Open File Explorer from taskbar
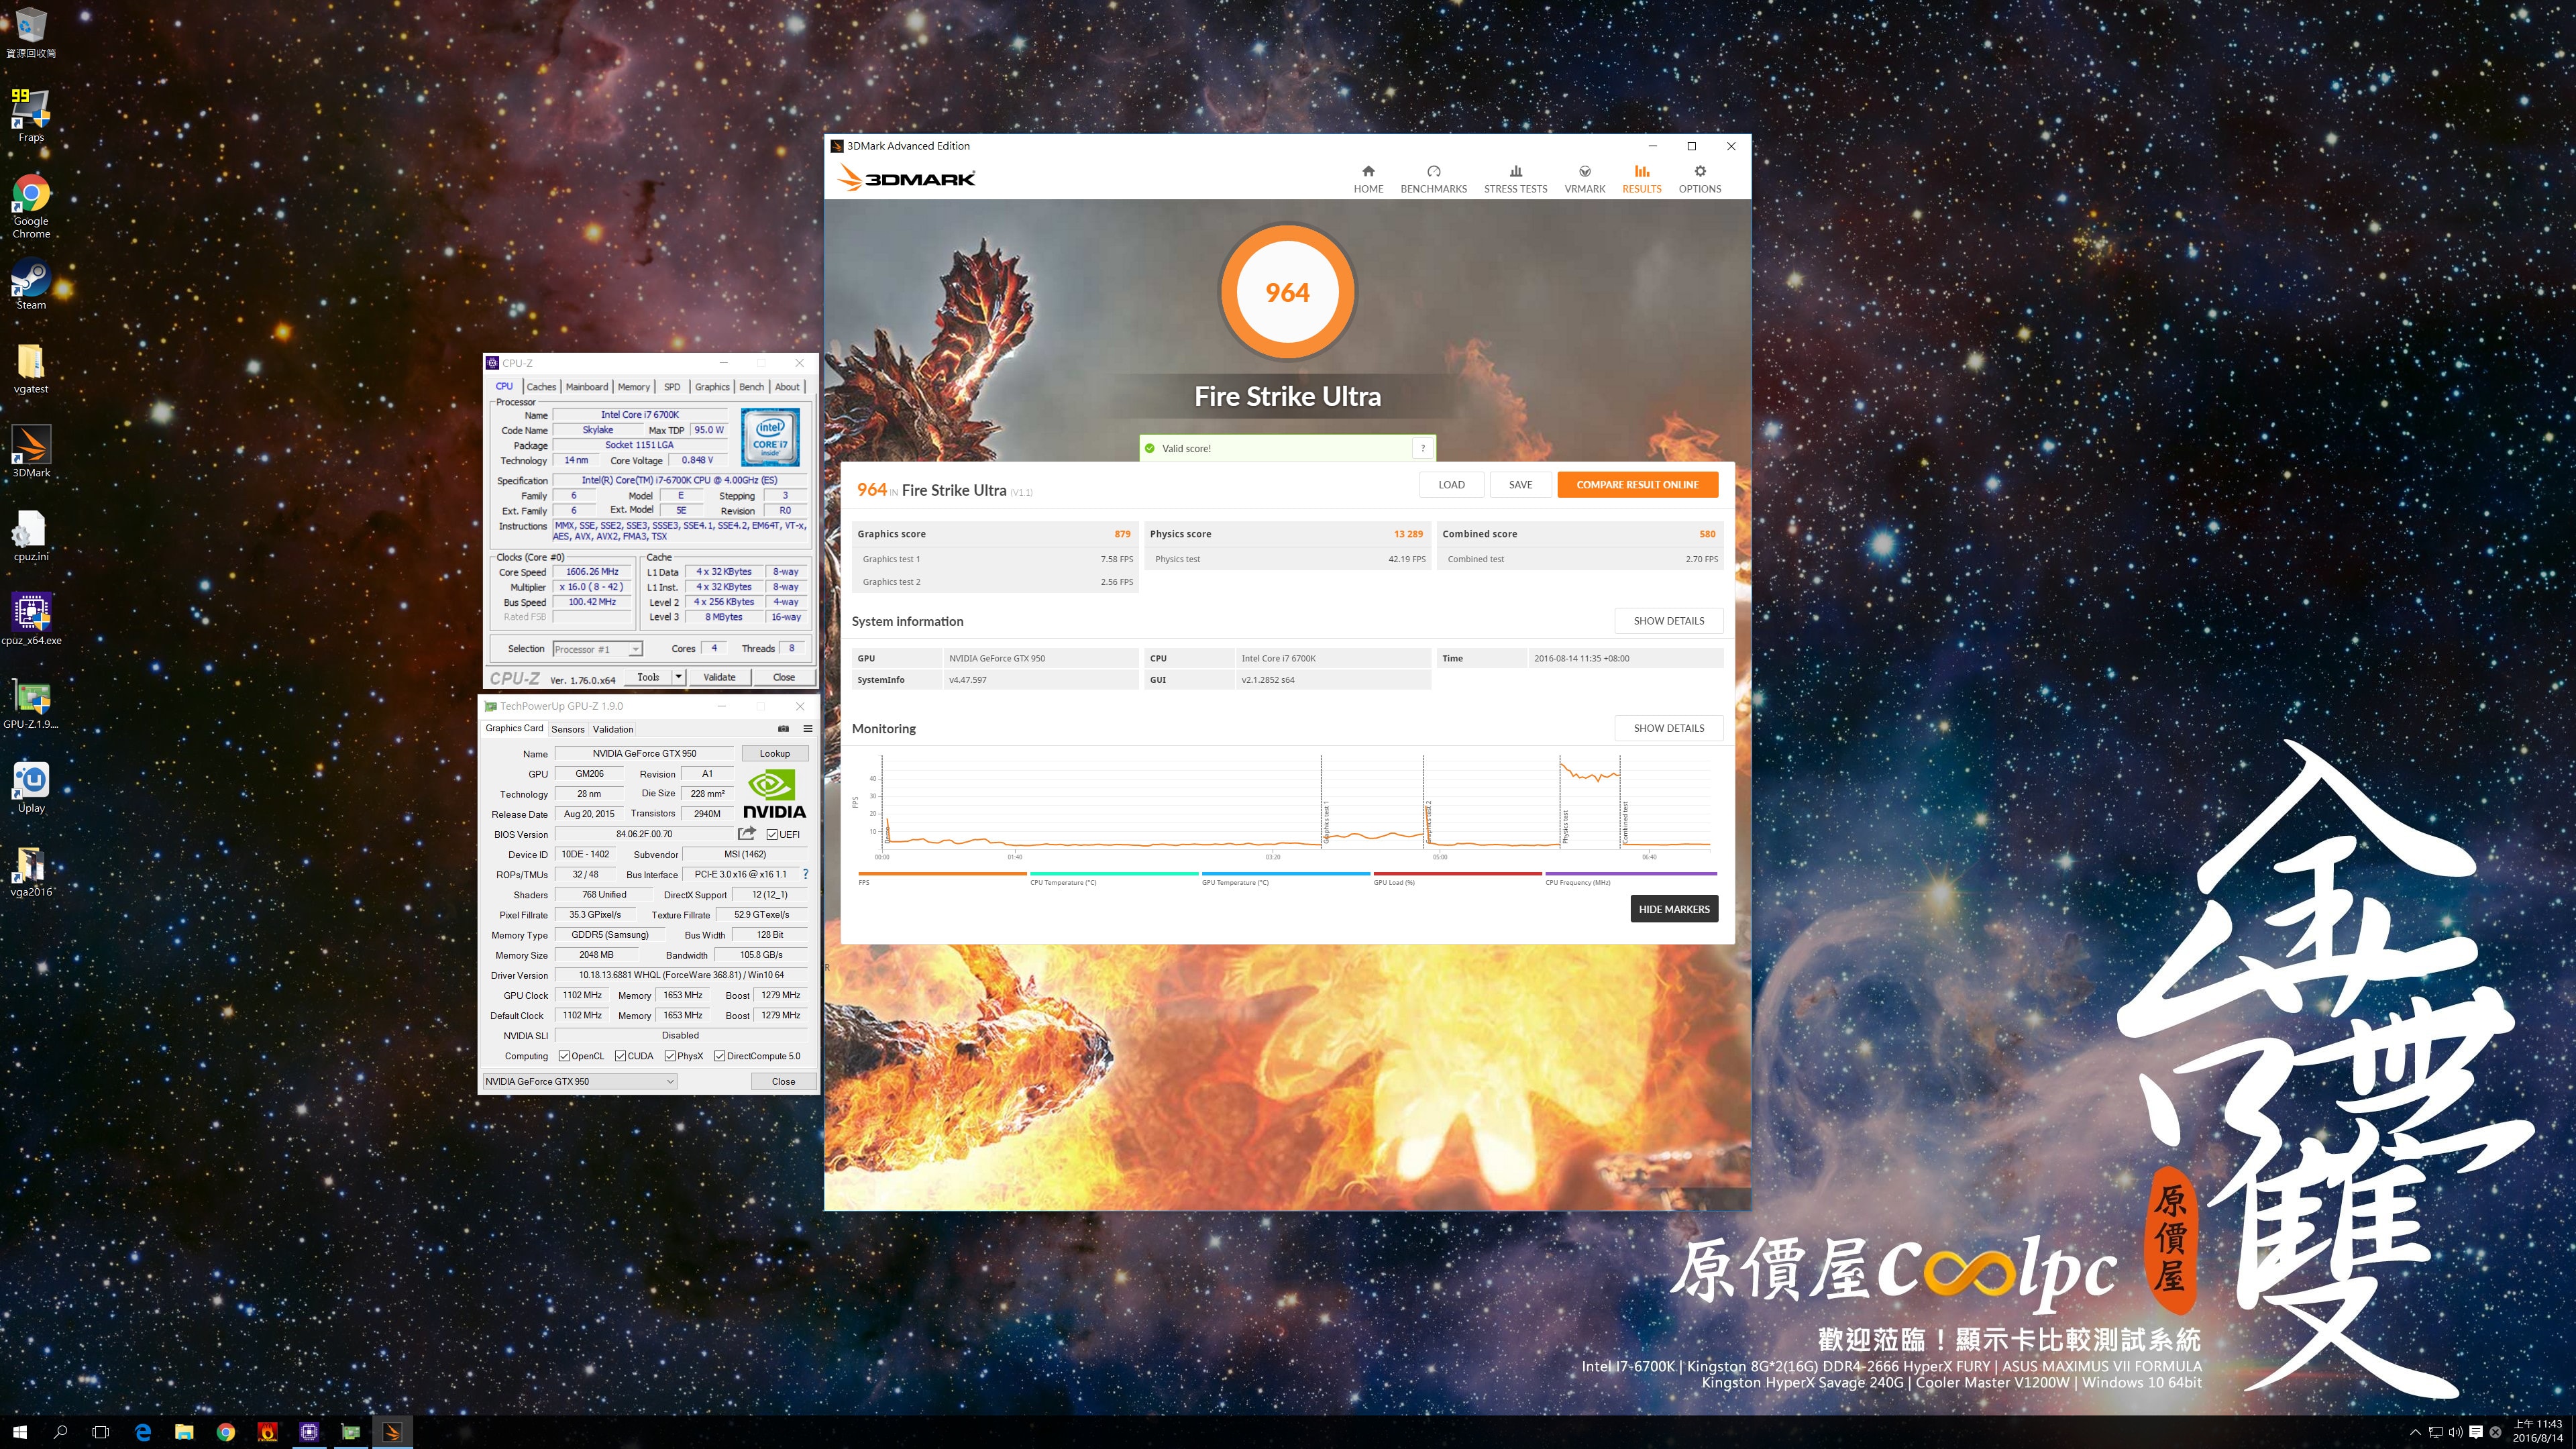The height and width of the screenshot is (1449, 2576). [x=184, y=1432]
